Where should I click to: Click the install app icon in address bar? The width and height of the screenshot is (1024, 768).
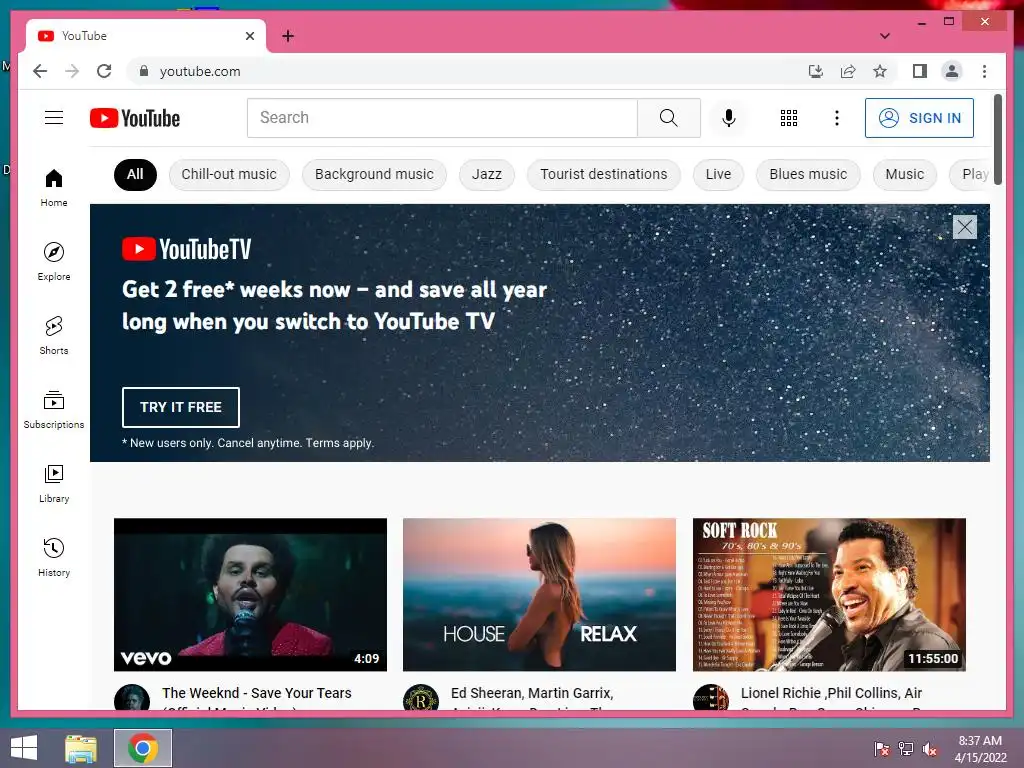click(816, 71)
